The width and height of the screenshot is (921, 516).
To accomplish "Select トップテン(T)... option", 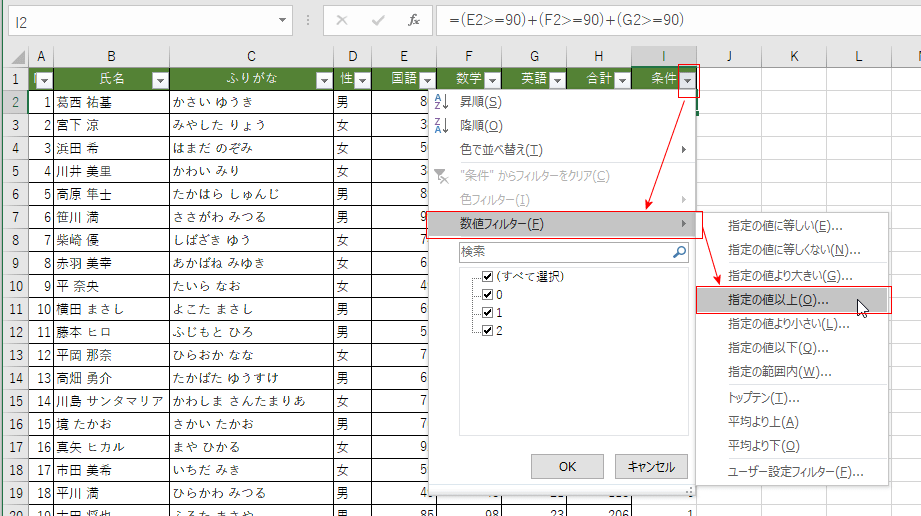I will [x=792, y=398].
